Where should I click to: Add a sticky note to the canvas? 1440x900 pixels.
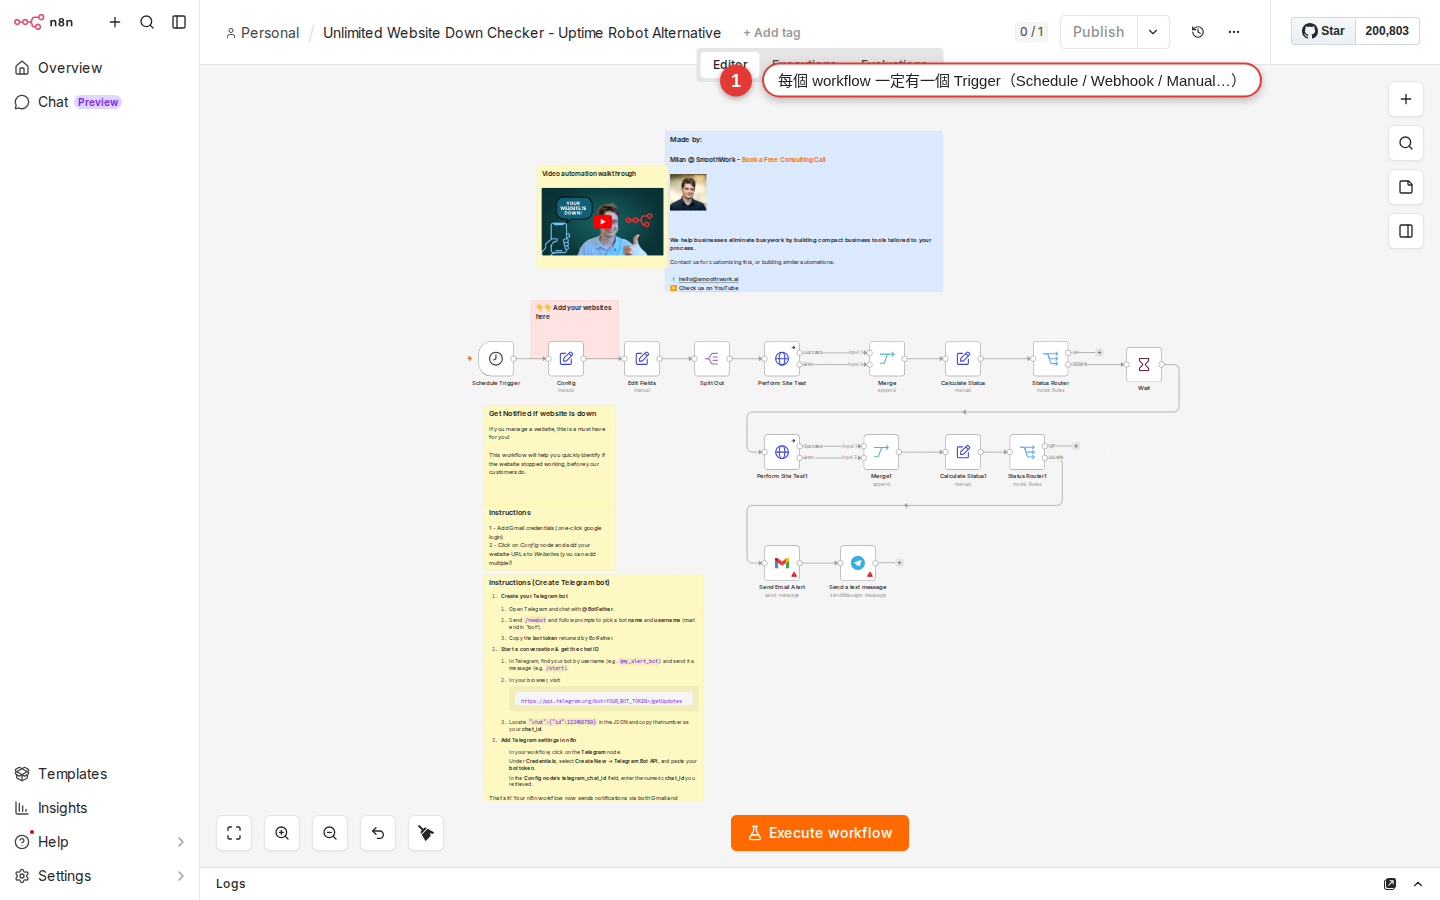pos(1406,187)
